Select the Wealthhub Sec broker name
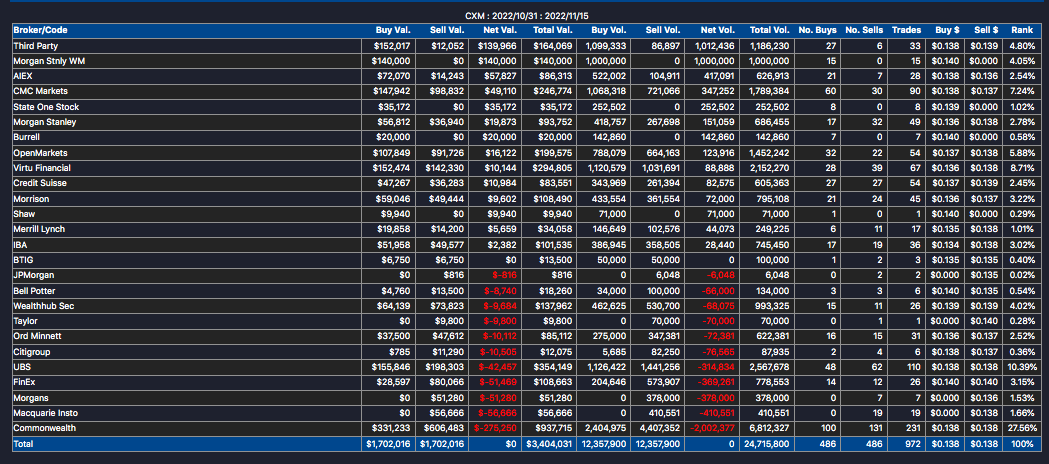This screenshot has height=464, width=1049. (44, 306)
